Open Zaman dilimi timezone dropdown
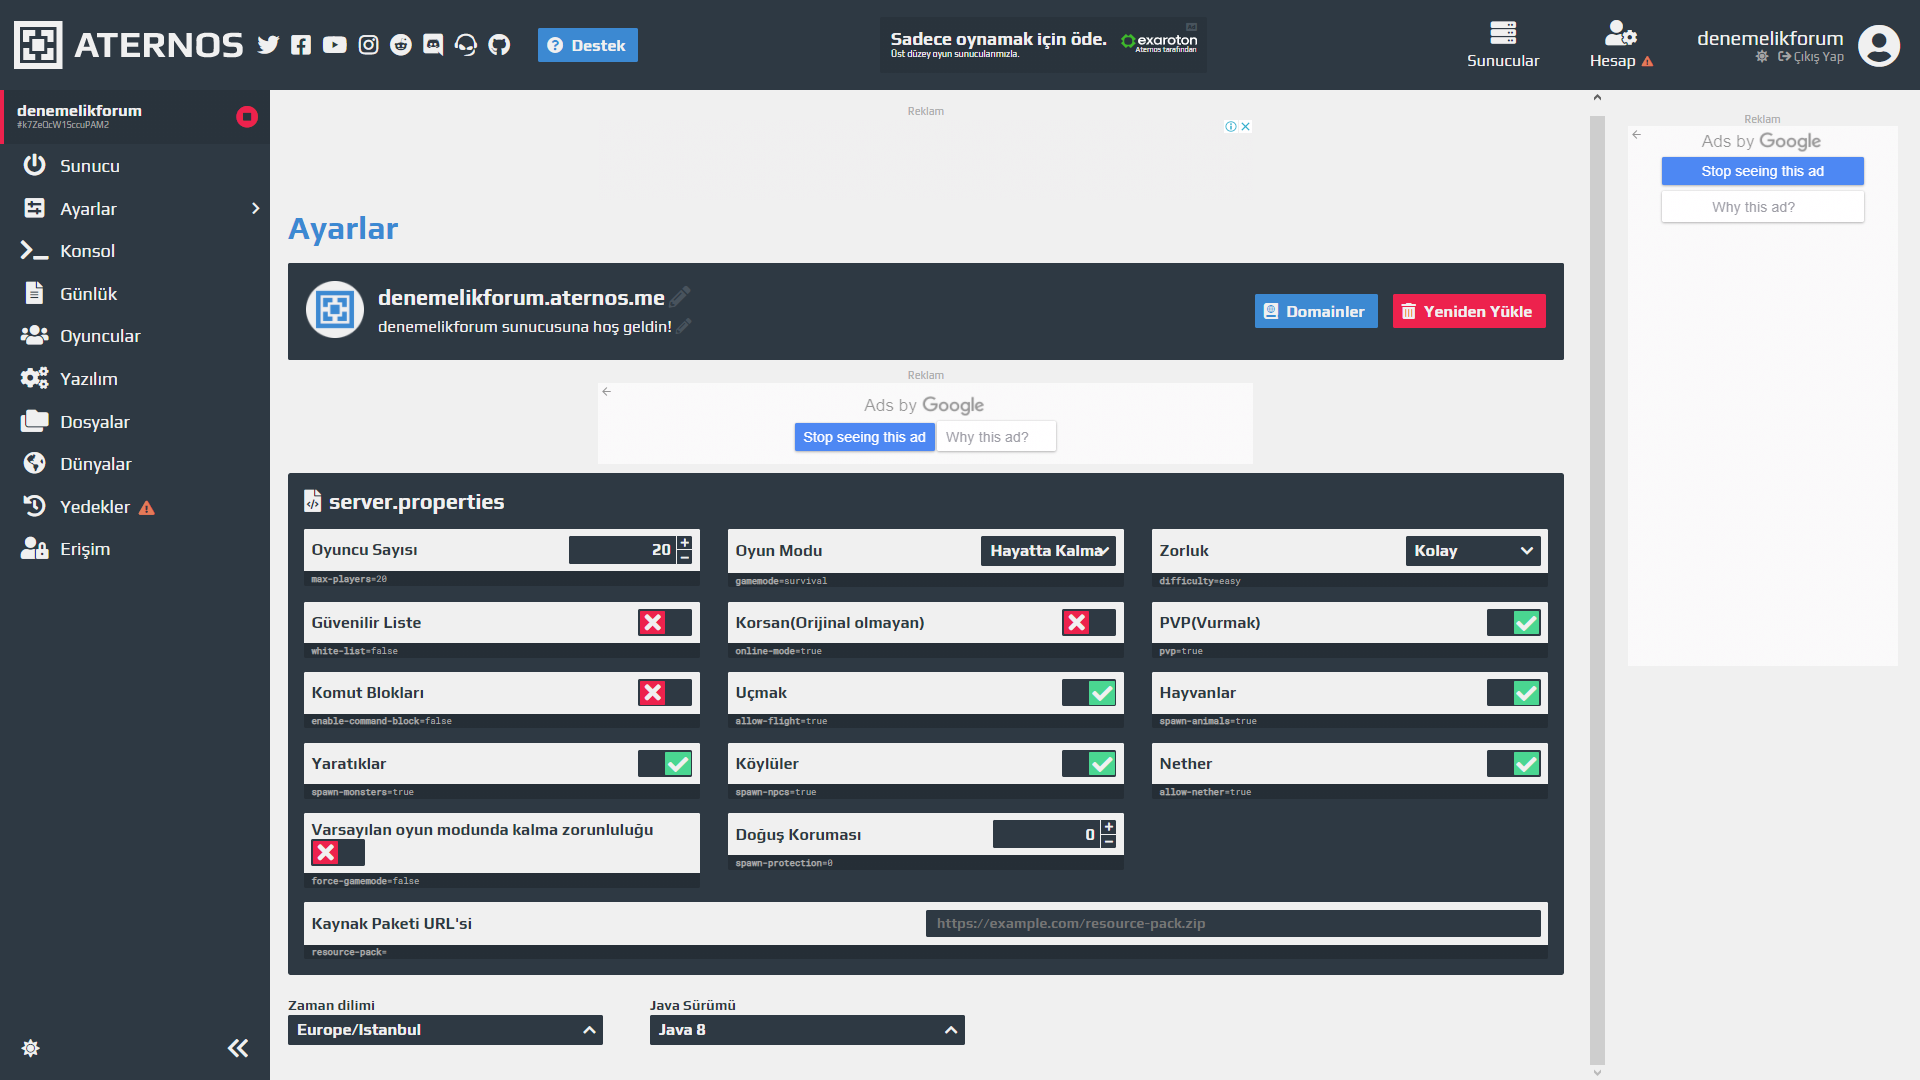This screenshot has height=1080, width=1920. (445, 1030)
